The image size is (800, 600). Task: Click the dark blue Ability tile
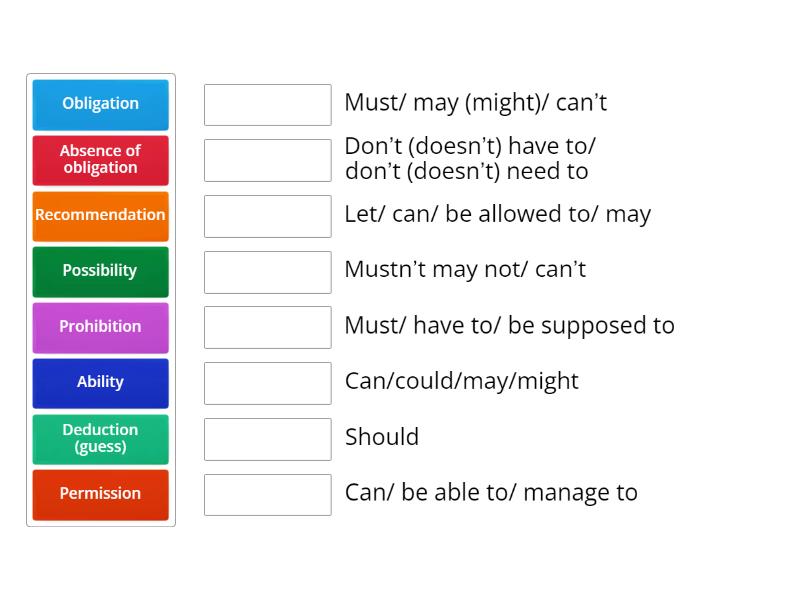(x=100, y=383)
